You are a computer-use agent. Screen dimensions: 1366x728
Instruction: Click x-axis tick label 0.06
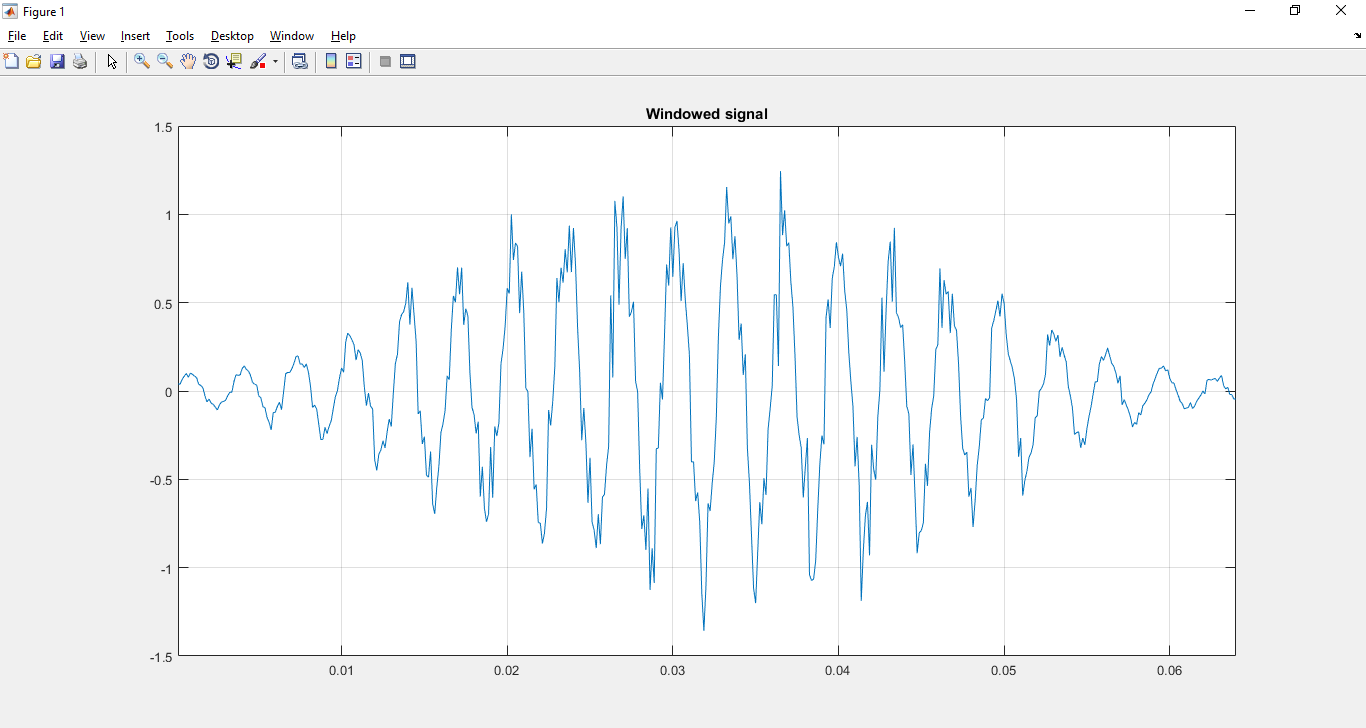click(1169, 671)
